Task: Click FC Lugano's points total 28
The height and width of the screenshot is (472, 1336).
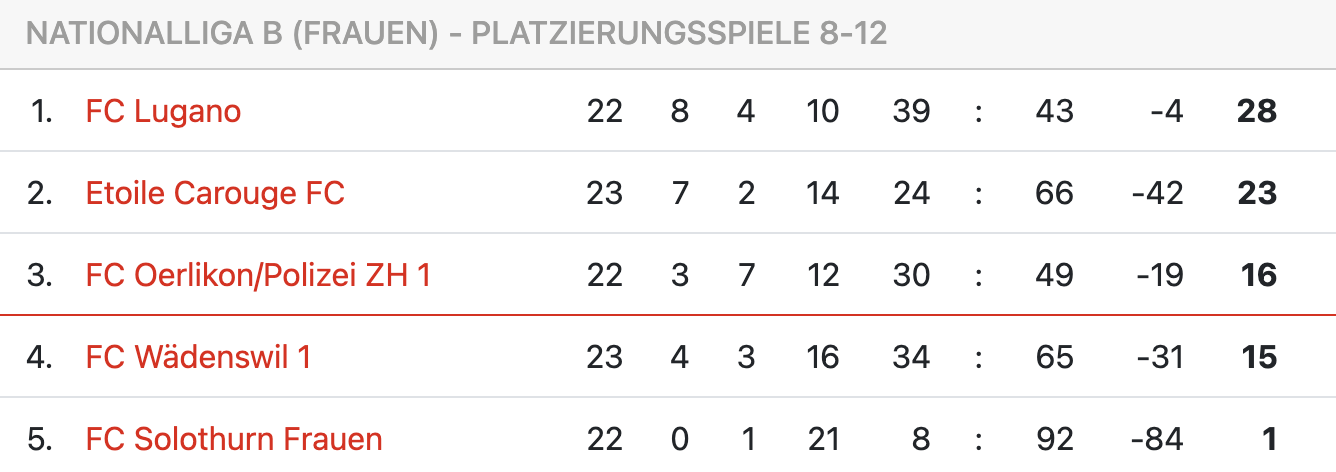Action: (1256, 111)
